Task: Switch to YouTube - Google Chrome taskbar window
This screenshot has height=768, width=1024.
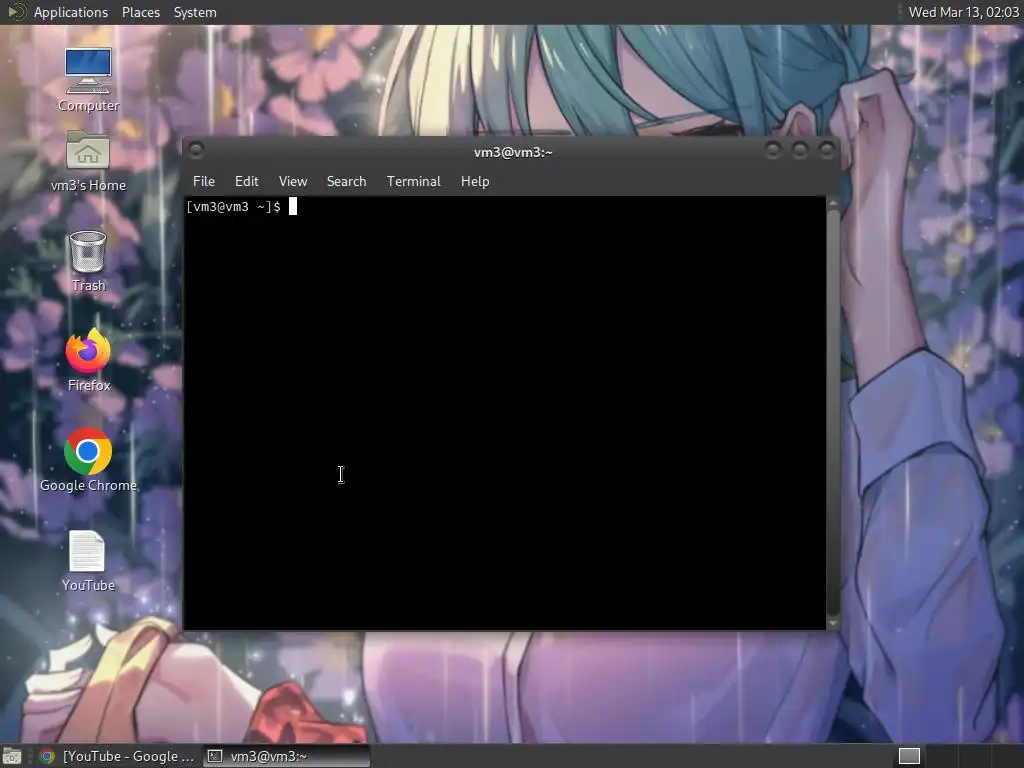Action: pyautogui.click(x=116, y=756)
